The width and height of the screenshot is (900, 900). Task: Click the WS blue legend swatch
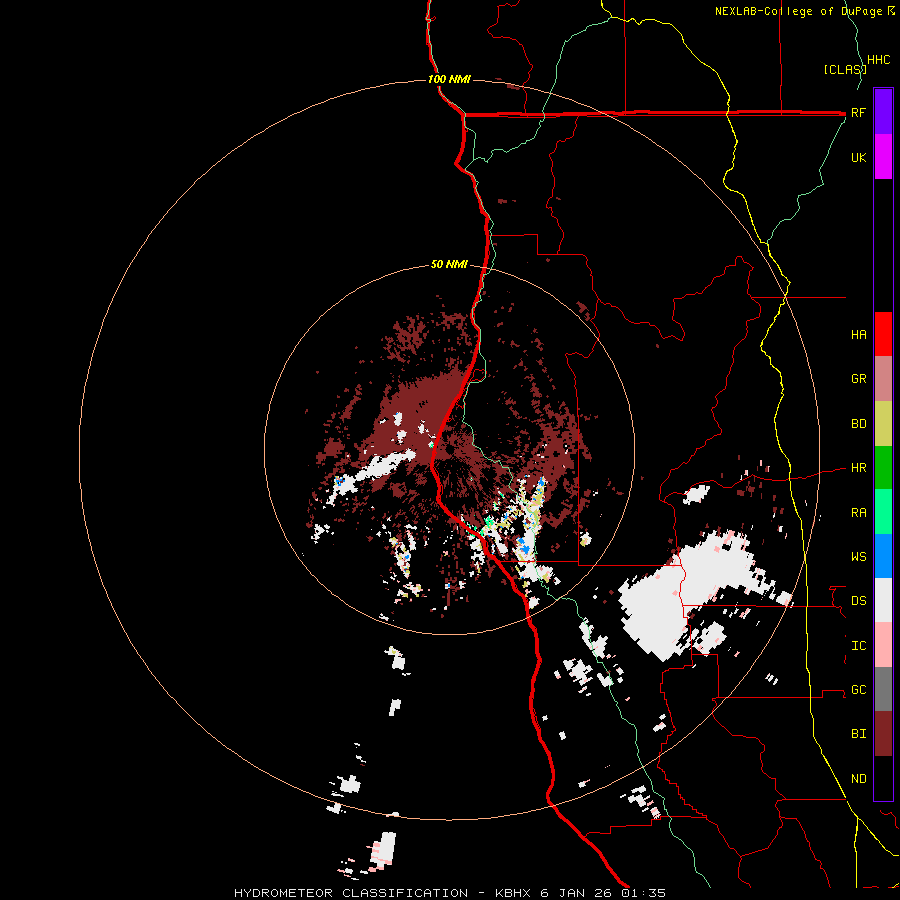[883, 556]
